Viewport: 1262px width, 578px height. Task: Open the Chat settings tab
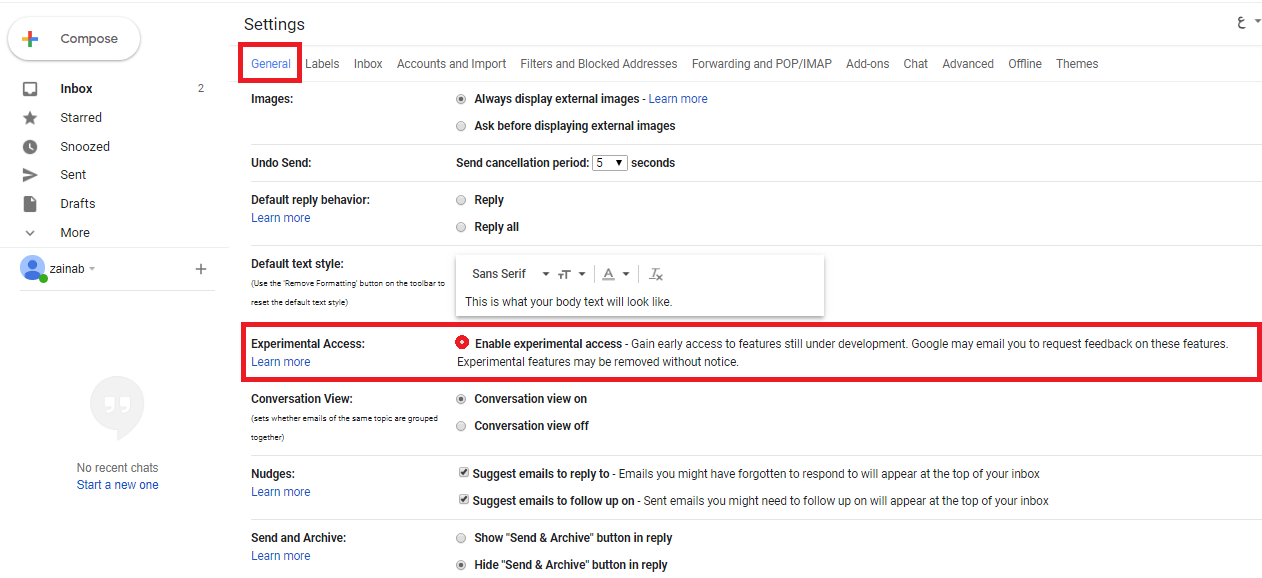[916, 64]
